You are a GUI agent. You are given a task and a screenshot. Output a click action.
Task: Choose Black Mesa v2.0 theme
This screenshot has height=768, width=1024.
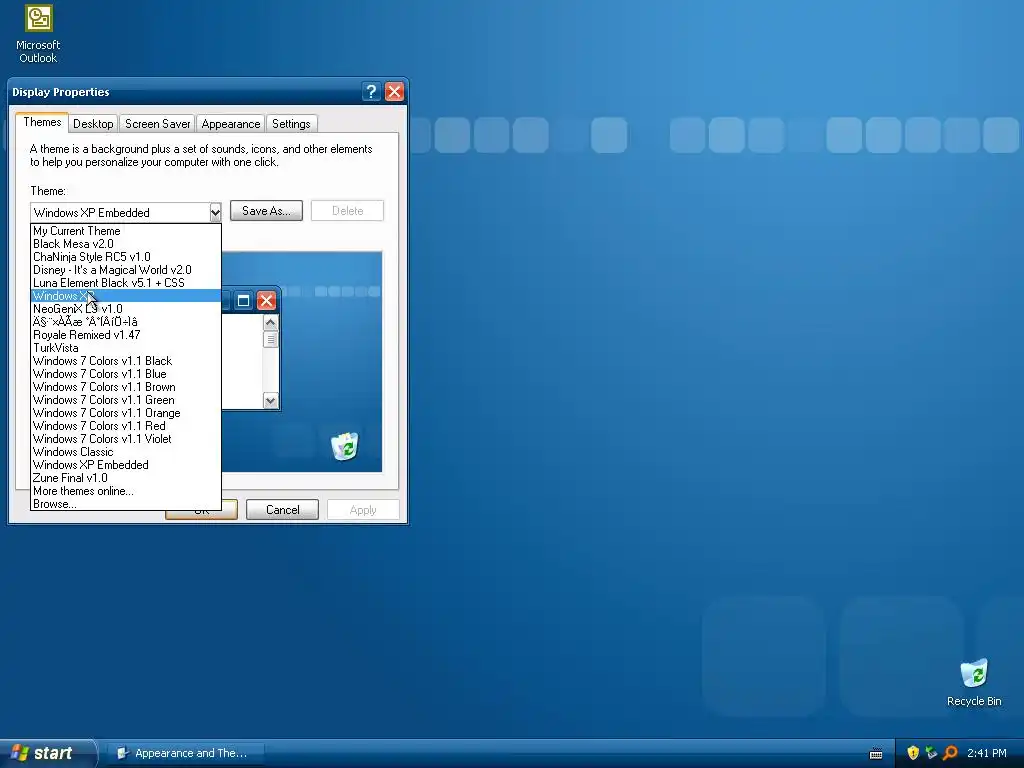[x=125, y=244]
